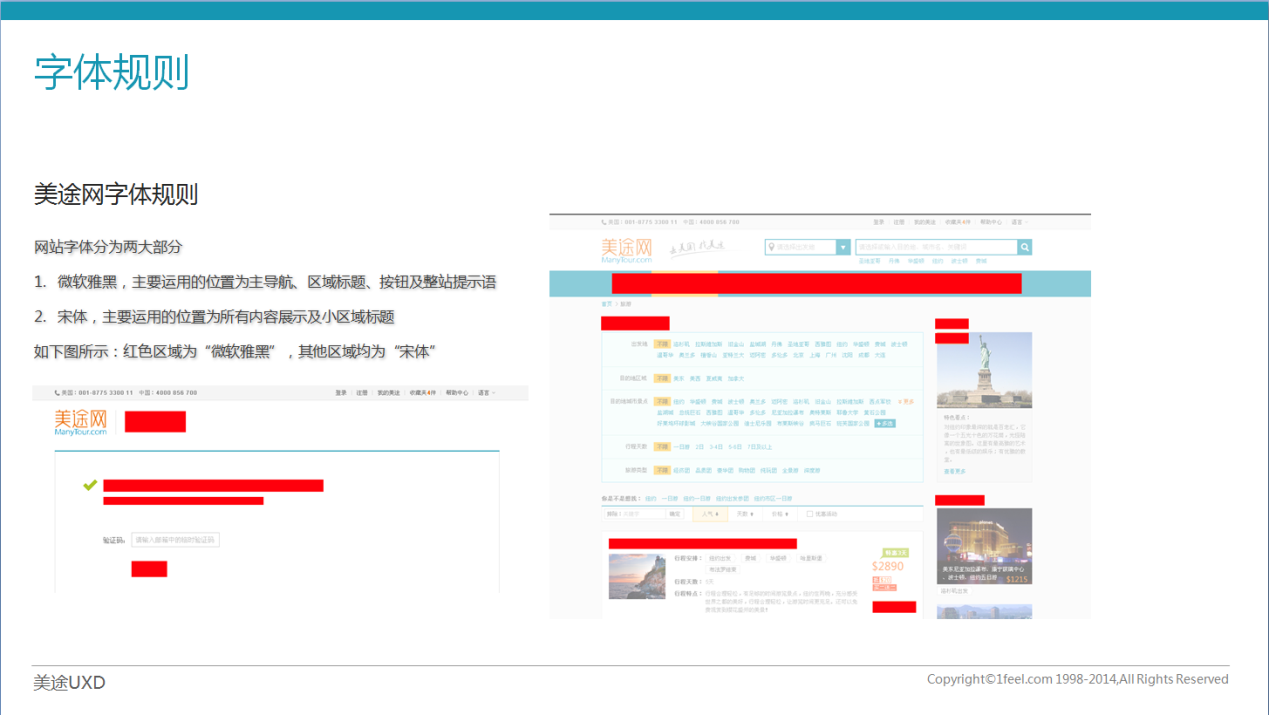Click the orange 美途网 logo in large mockup

[x=626, y=249]
